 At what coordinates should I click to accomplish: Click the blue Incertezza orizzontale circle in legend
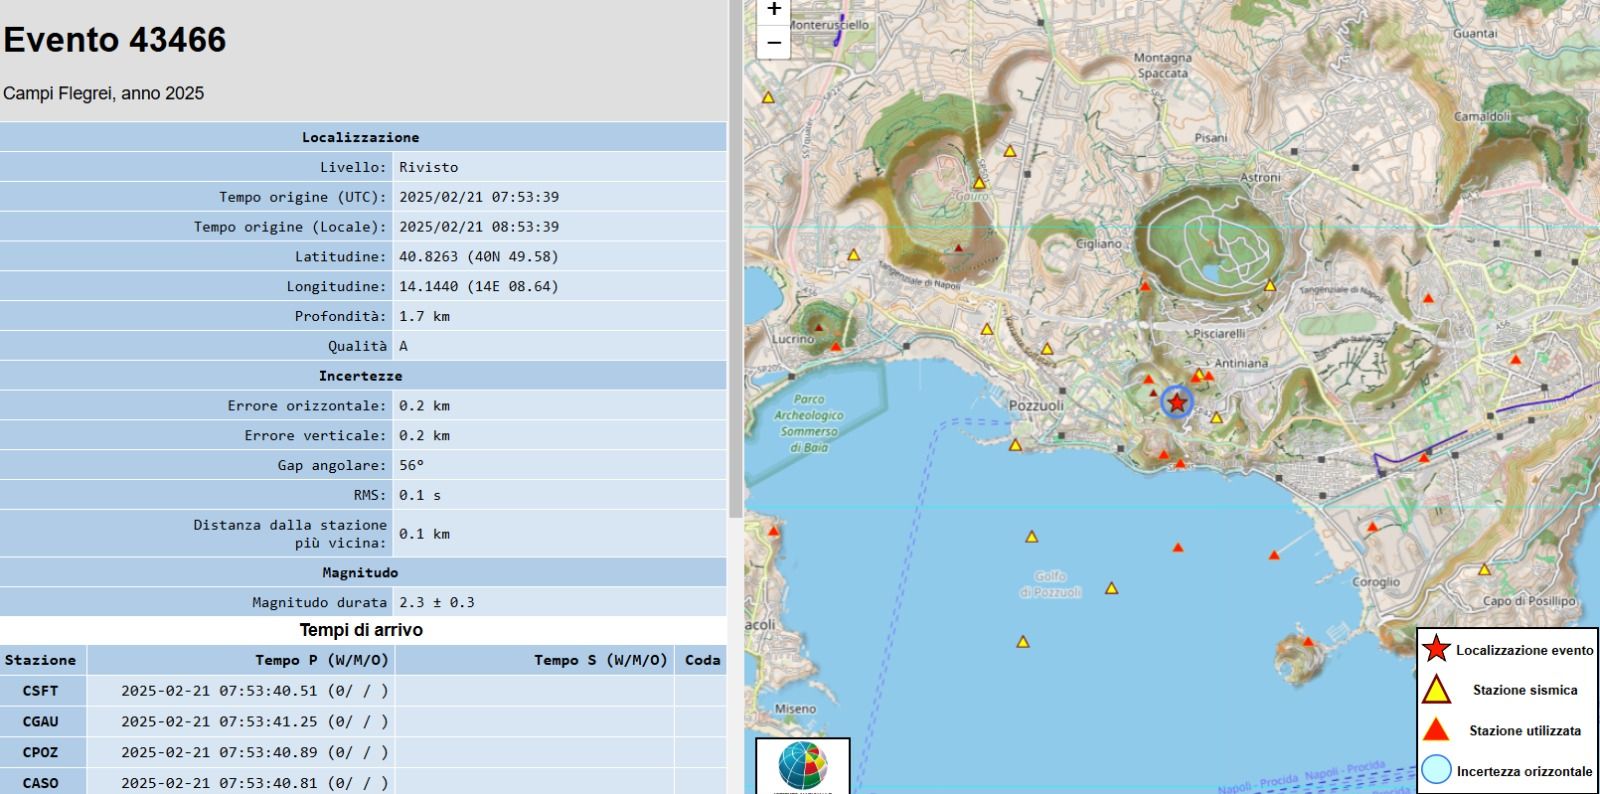[1436, 770]
